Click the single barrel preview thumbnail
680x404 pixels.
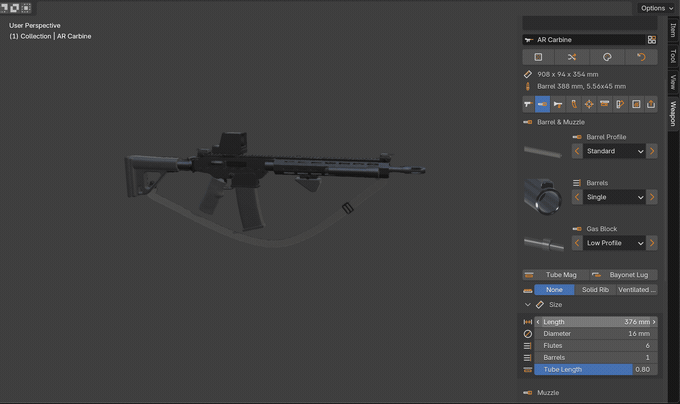(x=543, y=197)
